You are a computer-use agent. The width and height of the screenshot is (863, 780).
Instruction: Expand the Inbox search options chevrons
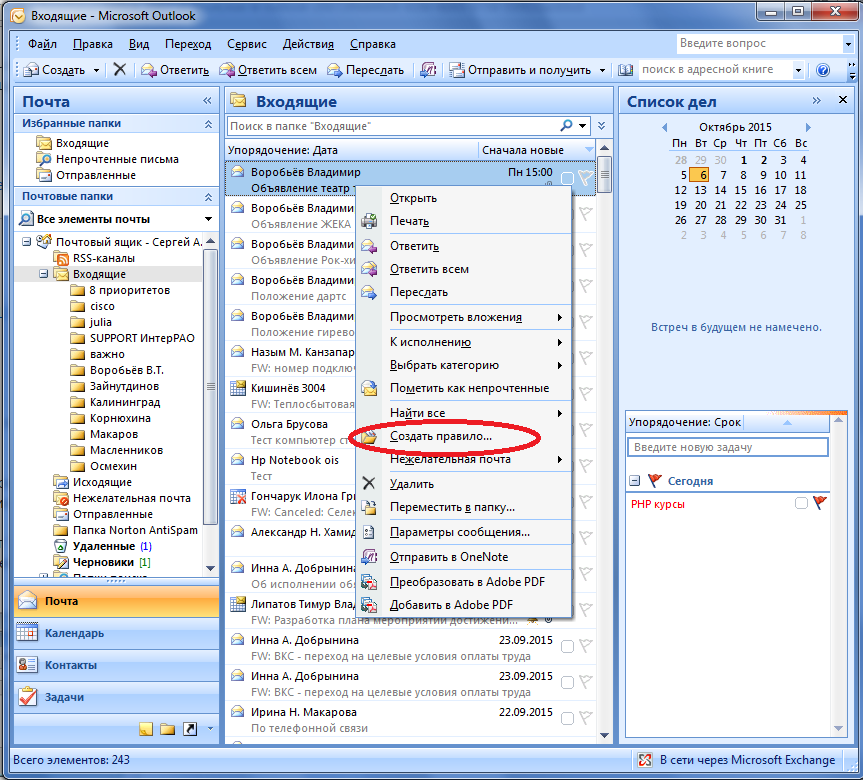(x=602, y=126)
